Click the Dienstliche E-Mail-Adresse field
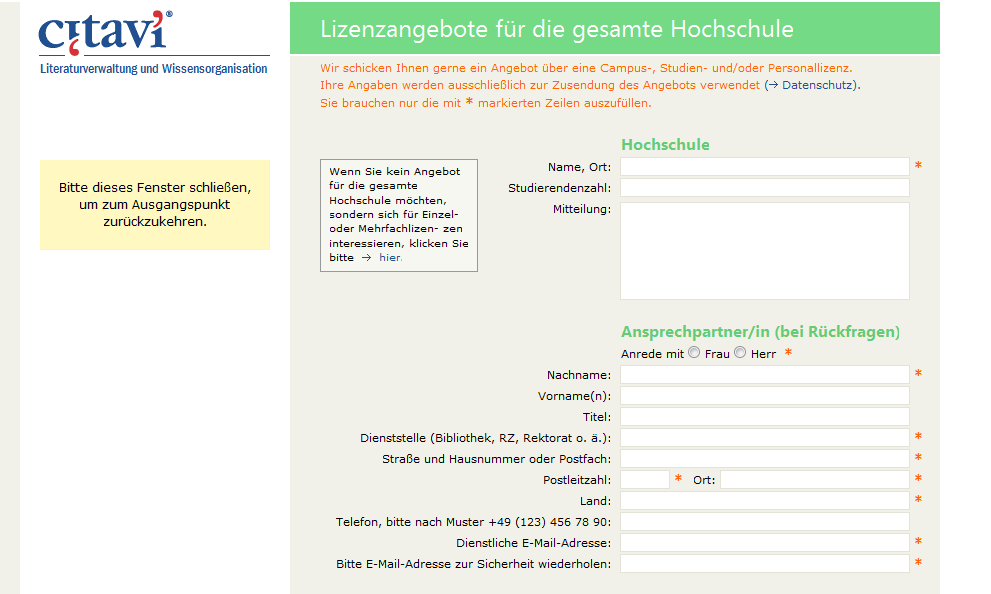This screenshot has width=991, height=594. click(765, 542)
